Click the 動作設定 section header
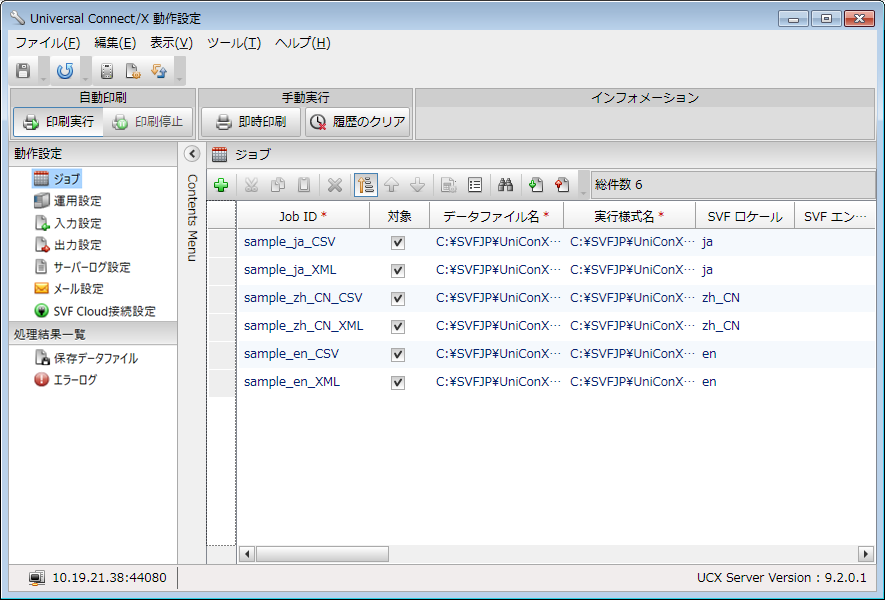The width and height of the screenshot is (885, 600). coord(93,154)
